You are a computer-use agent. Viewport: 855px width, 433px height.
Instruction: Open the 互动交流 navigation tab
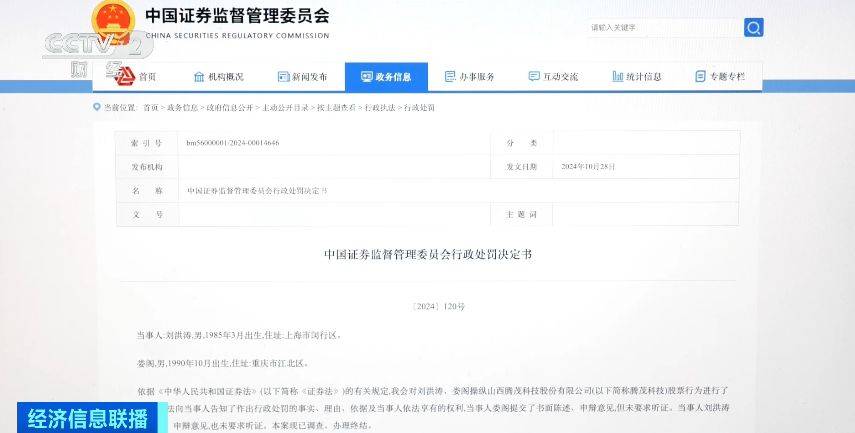coord(560,77)
